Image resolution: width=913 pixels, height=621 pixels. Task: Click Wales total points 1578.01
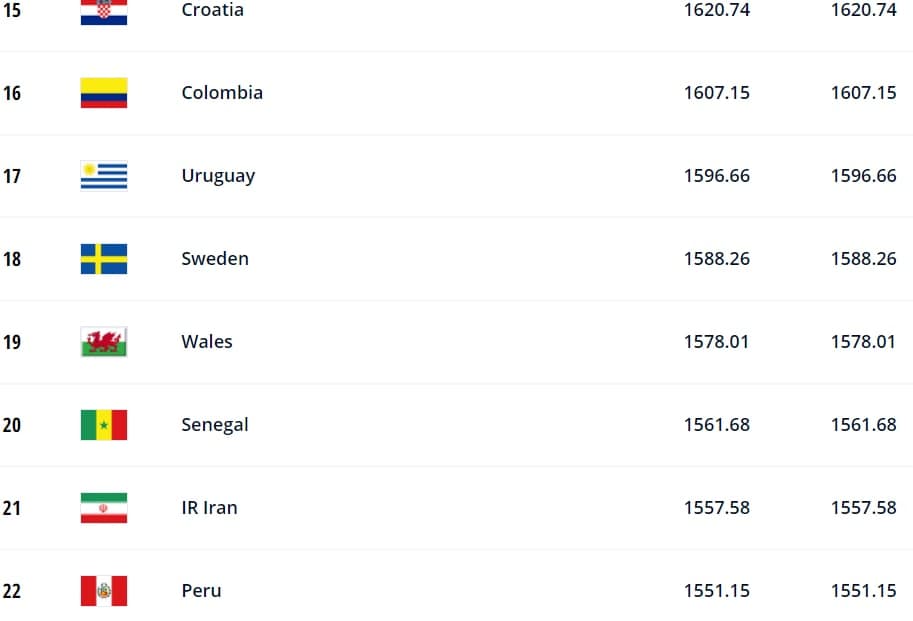[x=716, y=342]
